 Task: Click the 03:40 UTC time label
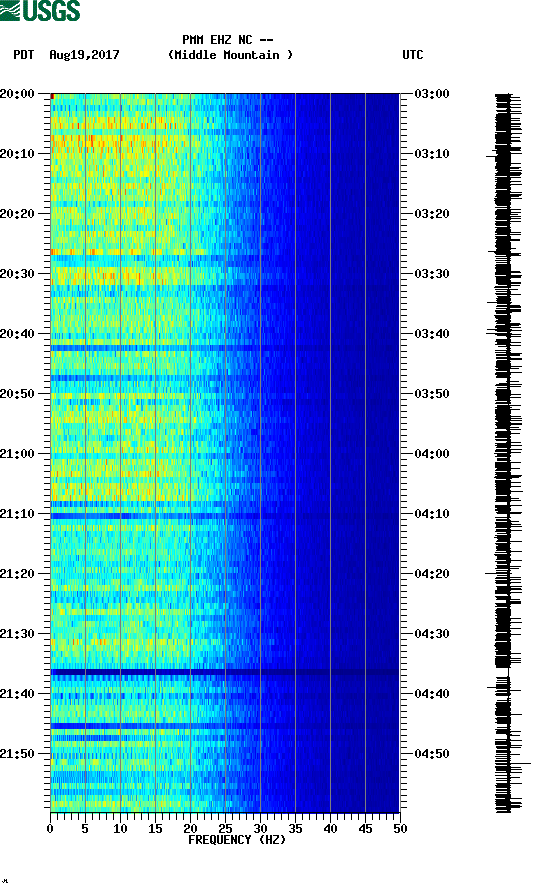point(432,334)
